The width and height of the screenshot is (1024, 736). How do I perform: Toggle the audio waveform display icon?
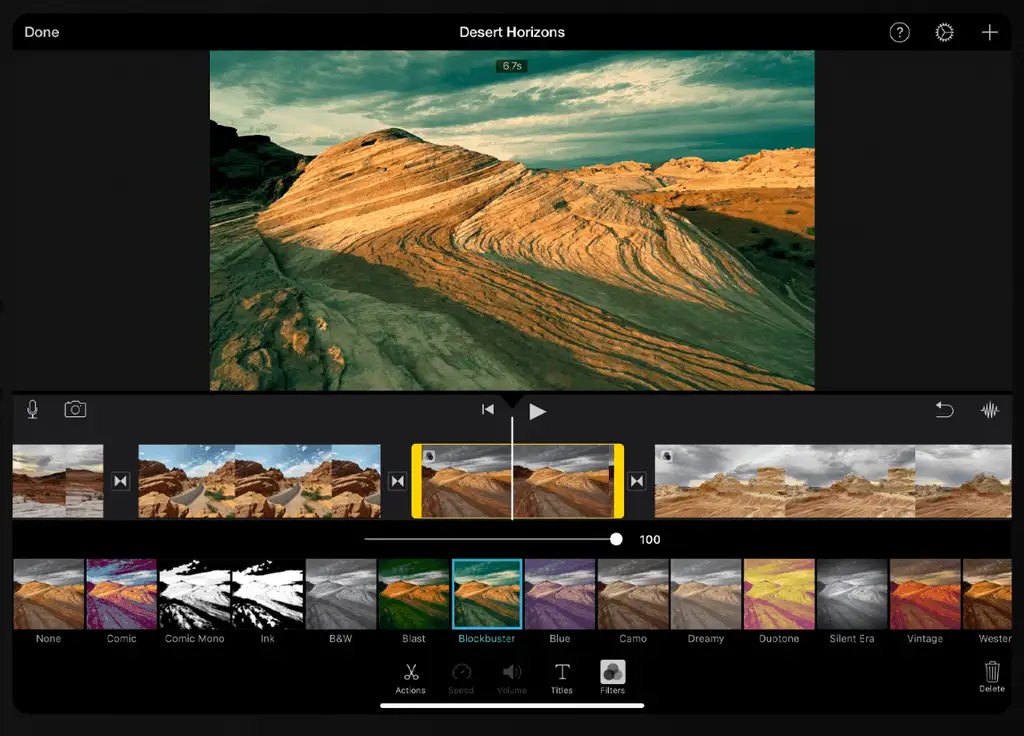pyautogui.click(x=990, y=410)
